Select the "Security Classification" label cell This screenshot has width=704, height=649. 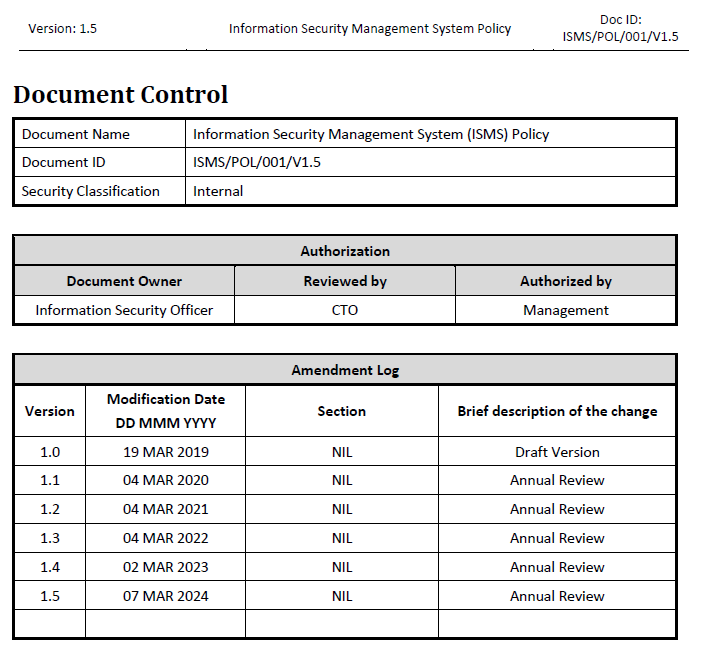pyautogui.click(x=91, y=191)
